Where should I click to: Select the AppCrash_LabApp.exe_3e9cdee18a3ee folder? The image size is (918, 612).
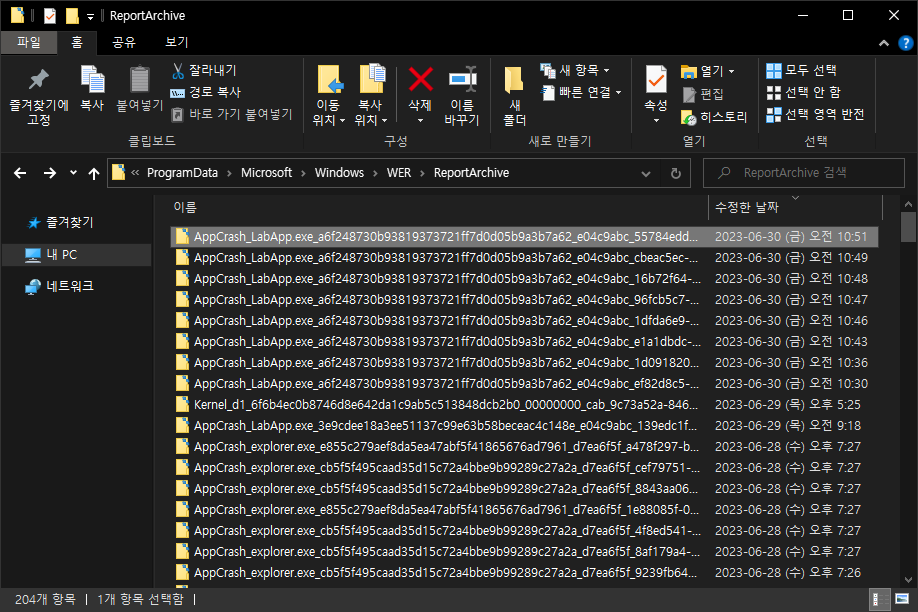pyautogui.click(x=524, y=426)
